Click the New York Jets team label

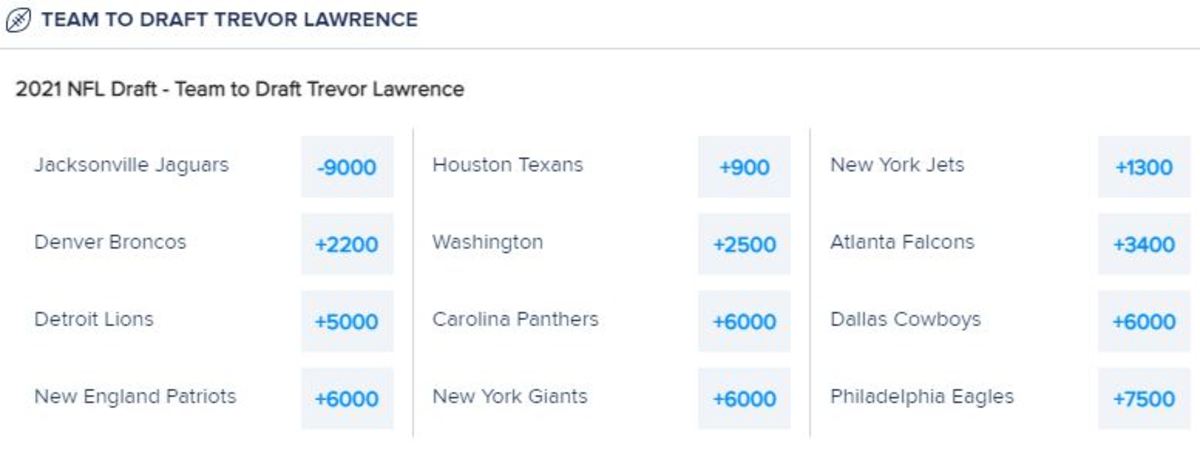click(897, 165)
